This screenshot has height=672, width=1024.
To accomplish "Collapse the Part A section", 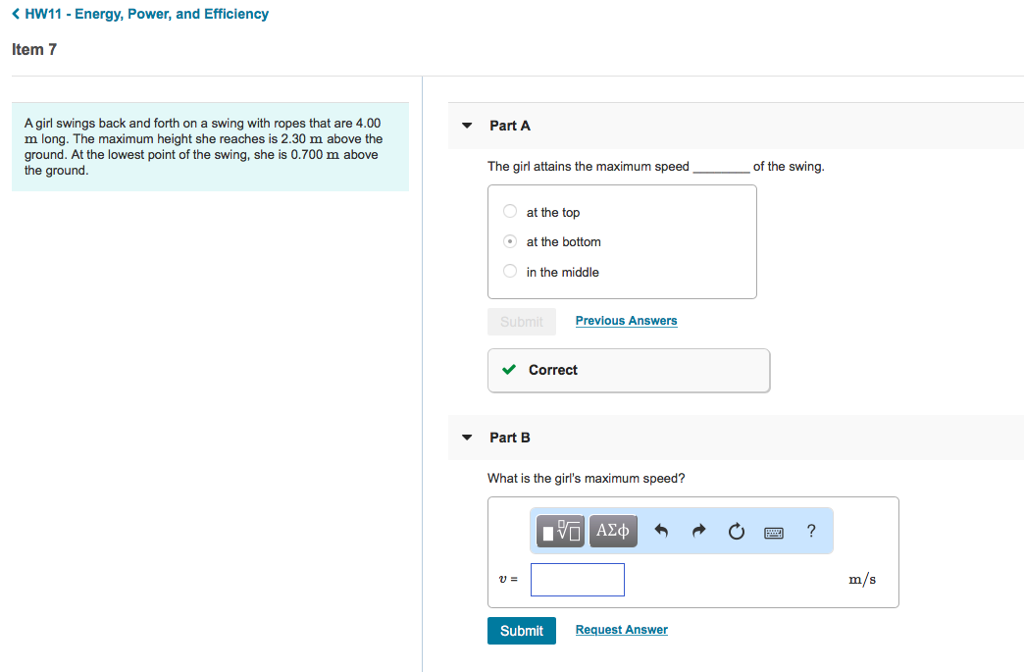I will pos(466,125).
